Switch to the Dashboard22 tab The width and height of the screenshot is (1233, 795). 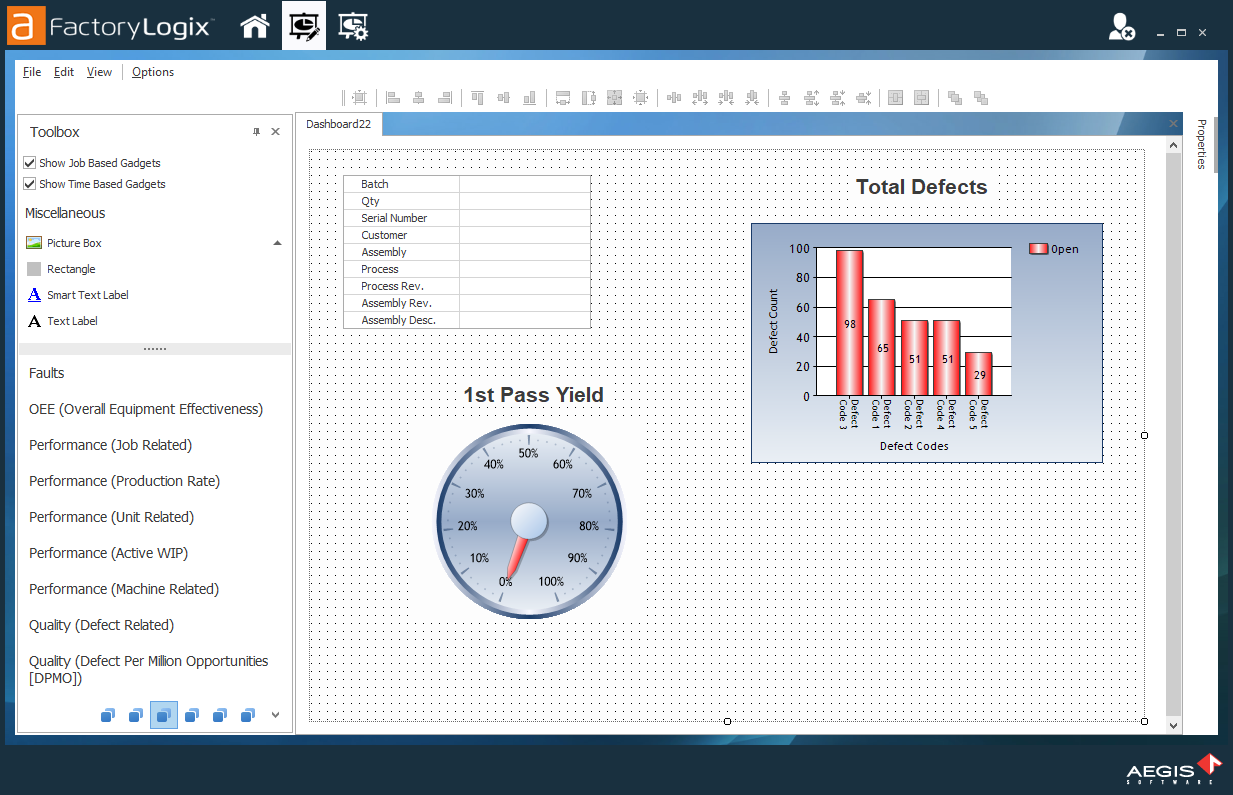pyautogui.click(x=339, y=126)
